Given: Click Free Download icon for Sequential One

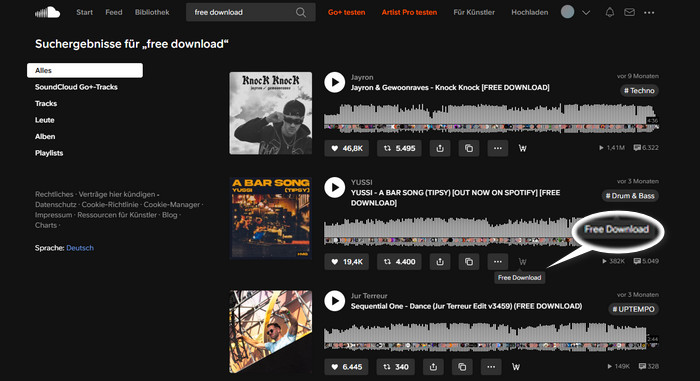Looking at the screenshot, I should (x=516, y=367).
